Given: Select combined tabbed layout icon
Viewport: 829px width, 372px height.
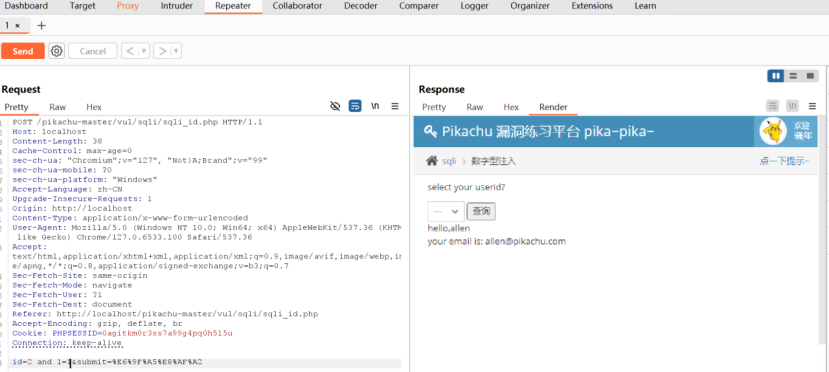Looking at the screenshot, I should [x=810, y=76].
